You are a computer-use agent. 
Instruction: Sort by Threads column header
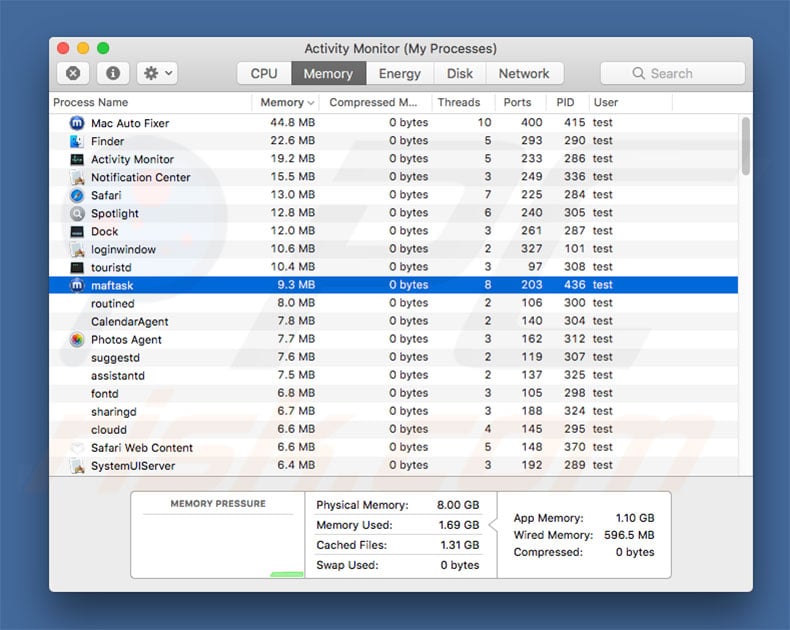(464, 102)
